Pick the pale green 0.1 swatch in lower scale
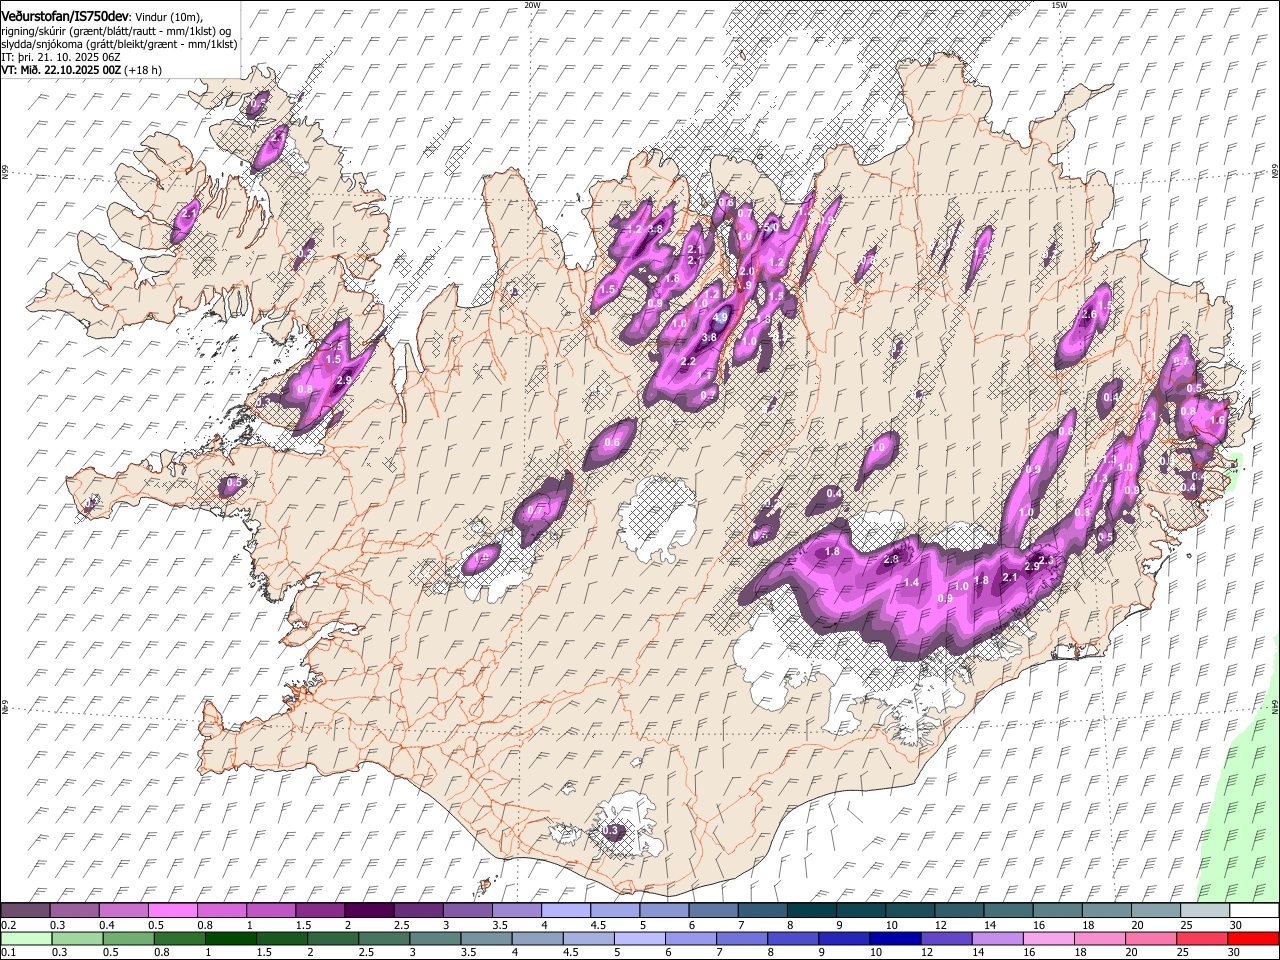Viewport: 1280px width, 960px height. click(28, 938)
